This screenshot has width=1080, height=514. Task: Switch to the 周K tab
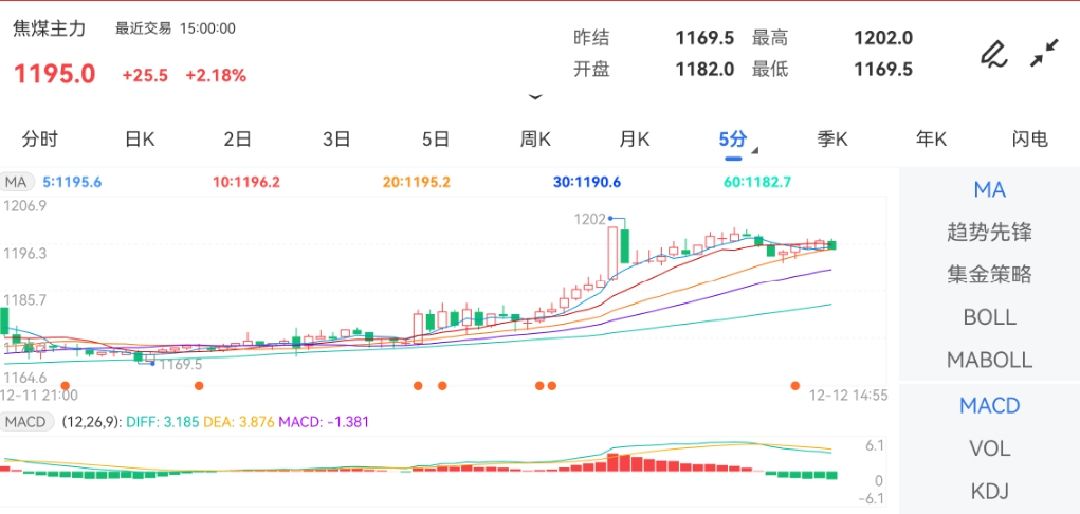tap(535, 139)
